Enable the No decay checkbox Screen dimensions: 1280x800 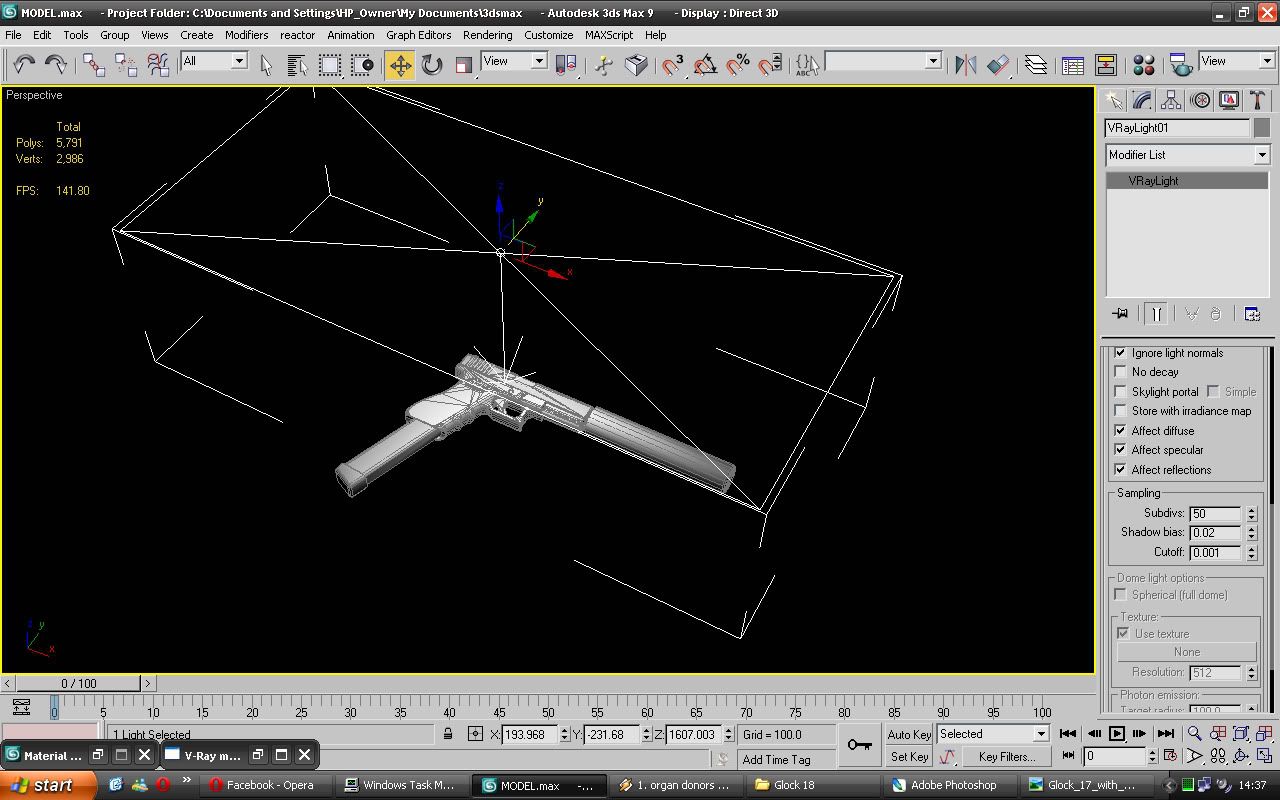1121,372
